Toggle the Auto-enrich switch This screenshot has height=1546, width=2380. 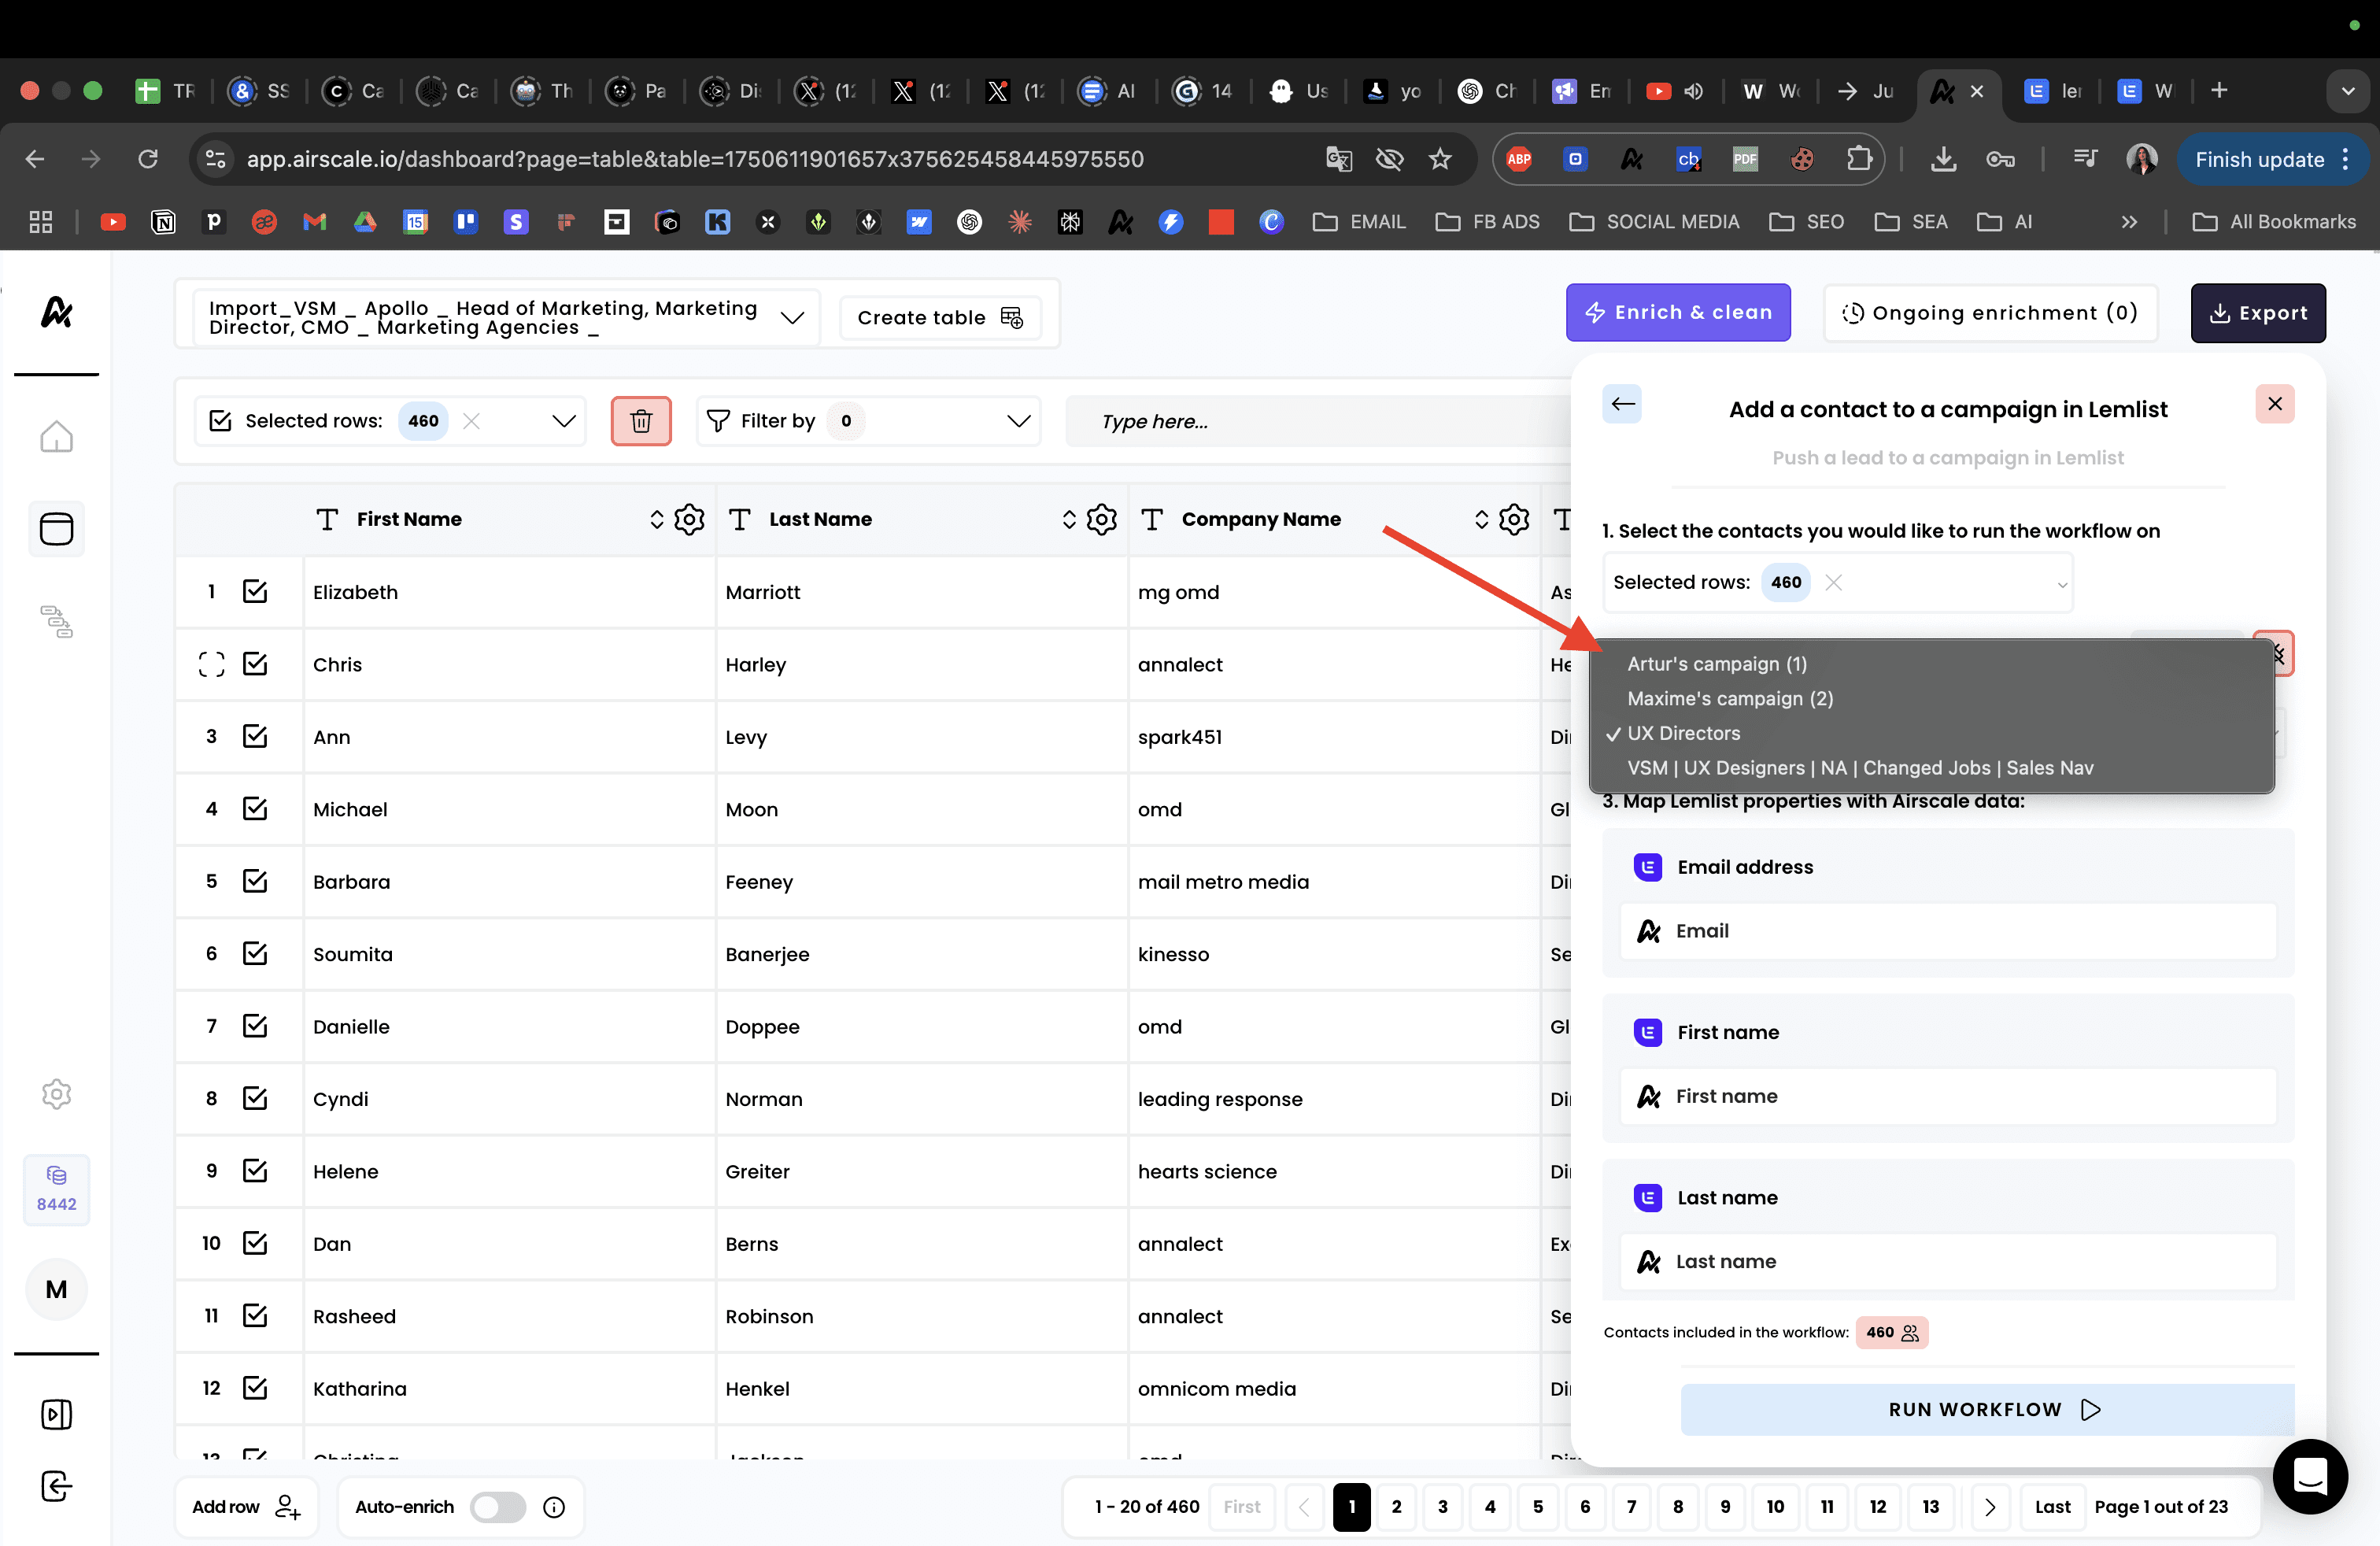point(498,1507)
